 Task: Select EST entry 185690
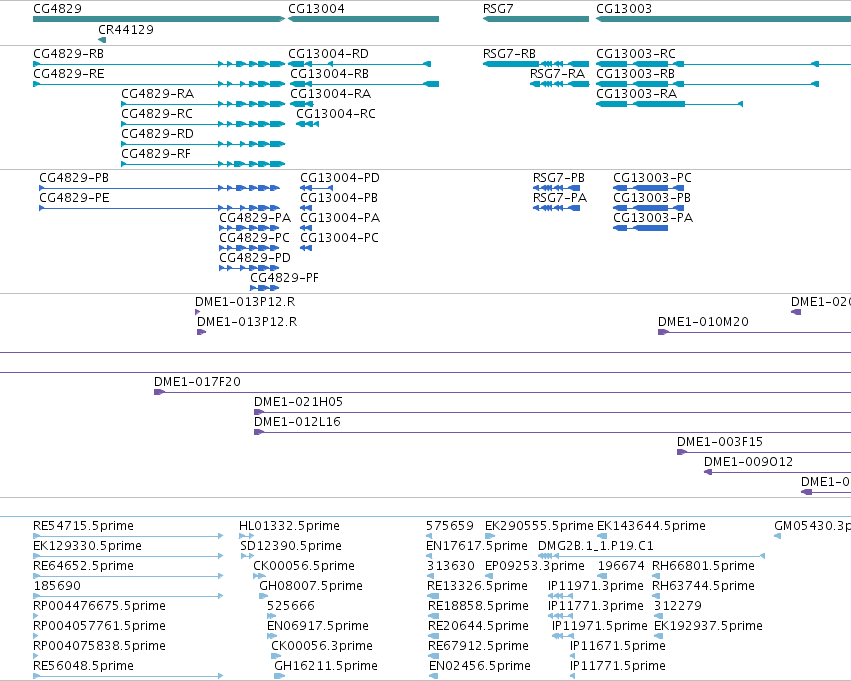57,587
